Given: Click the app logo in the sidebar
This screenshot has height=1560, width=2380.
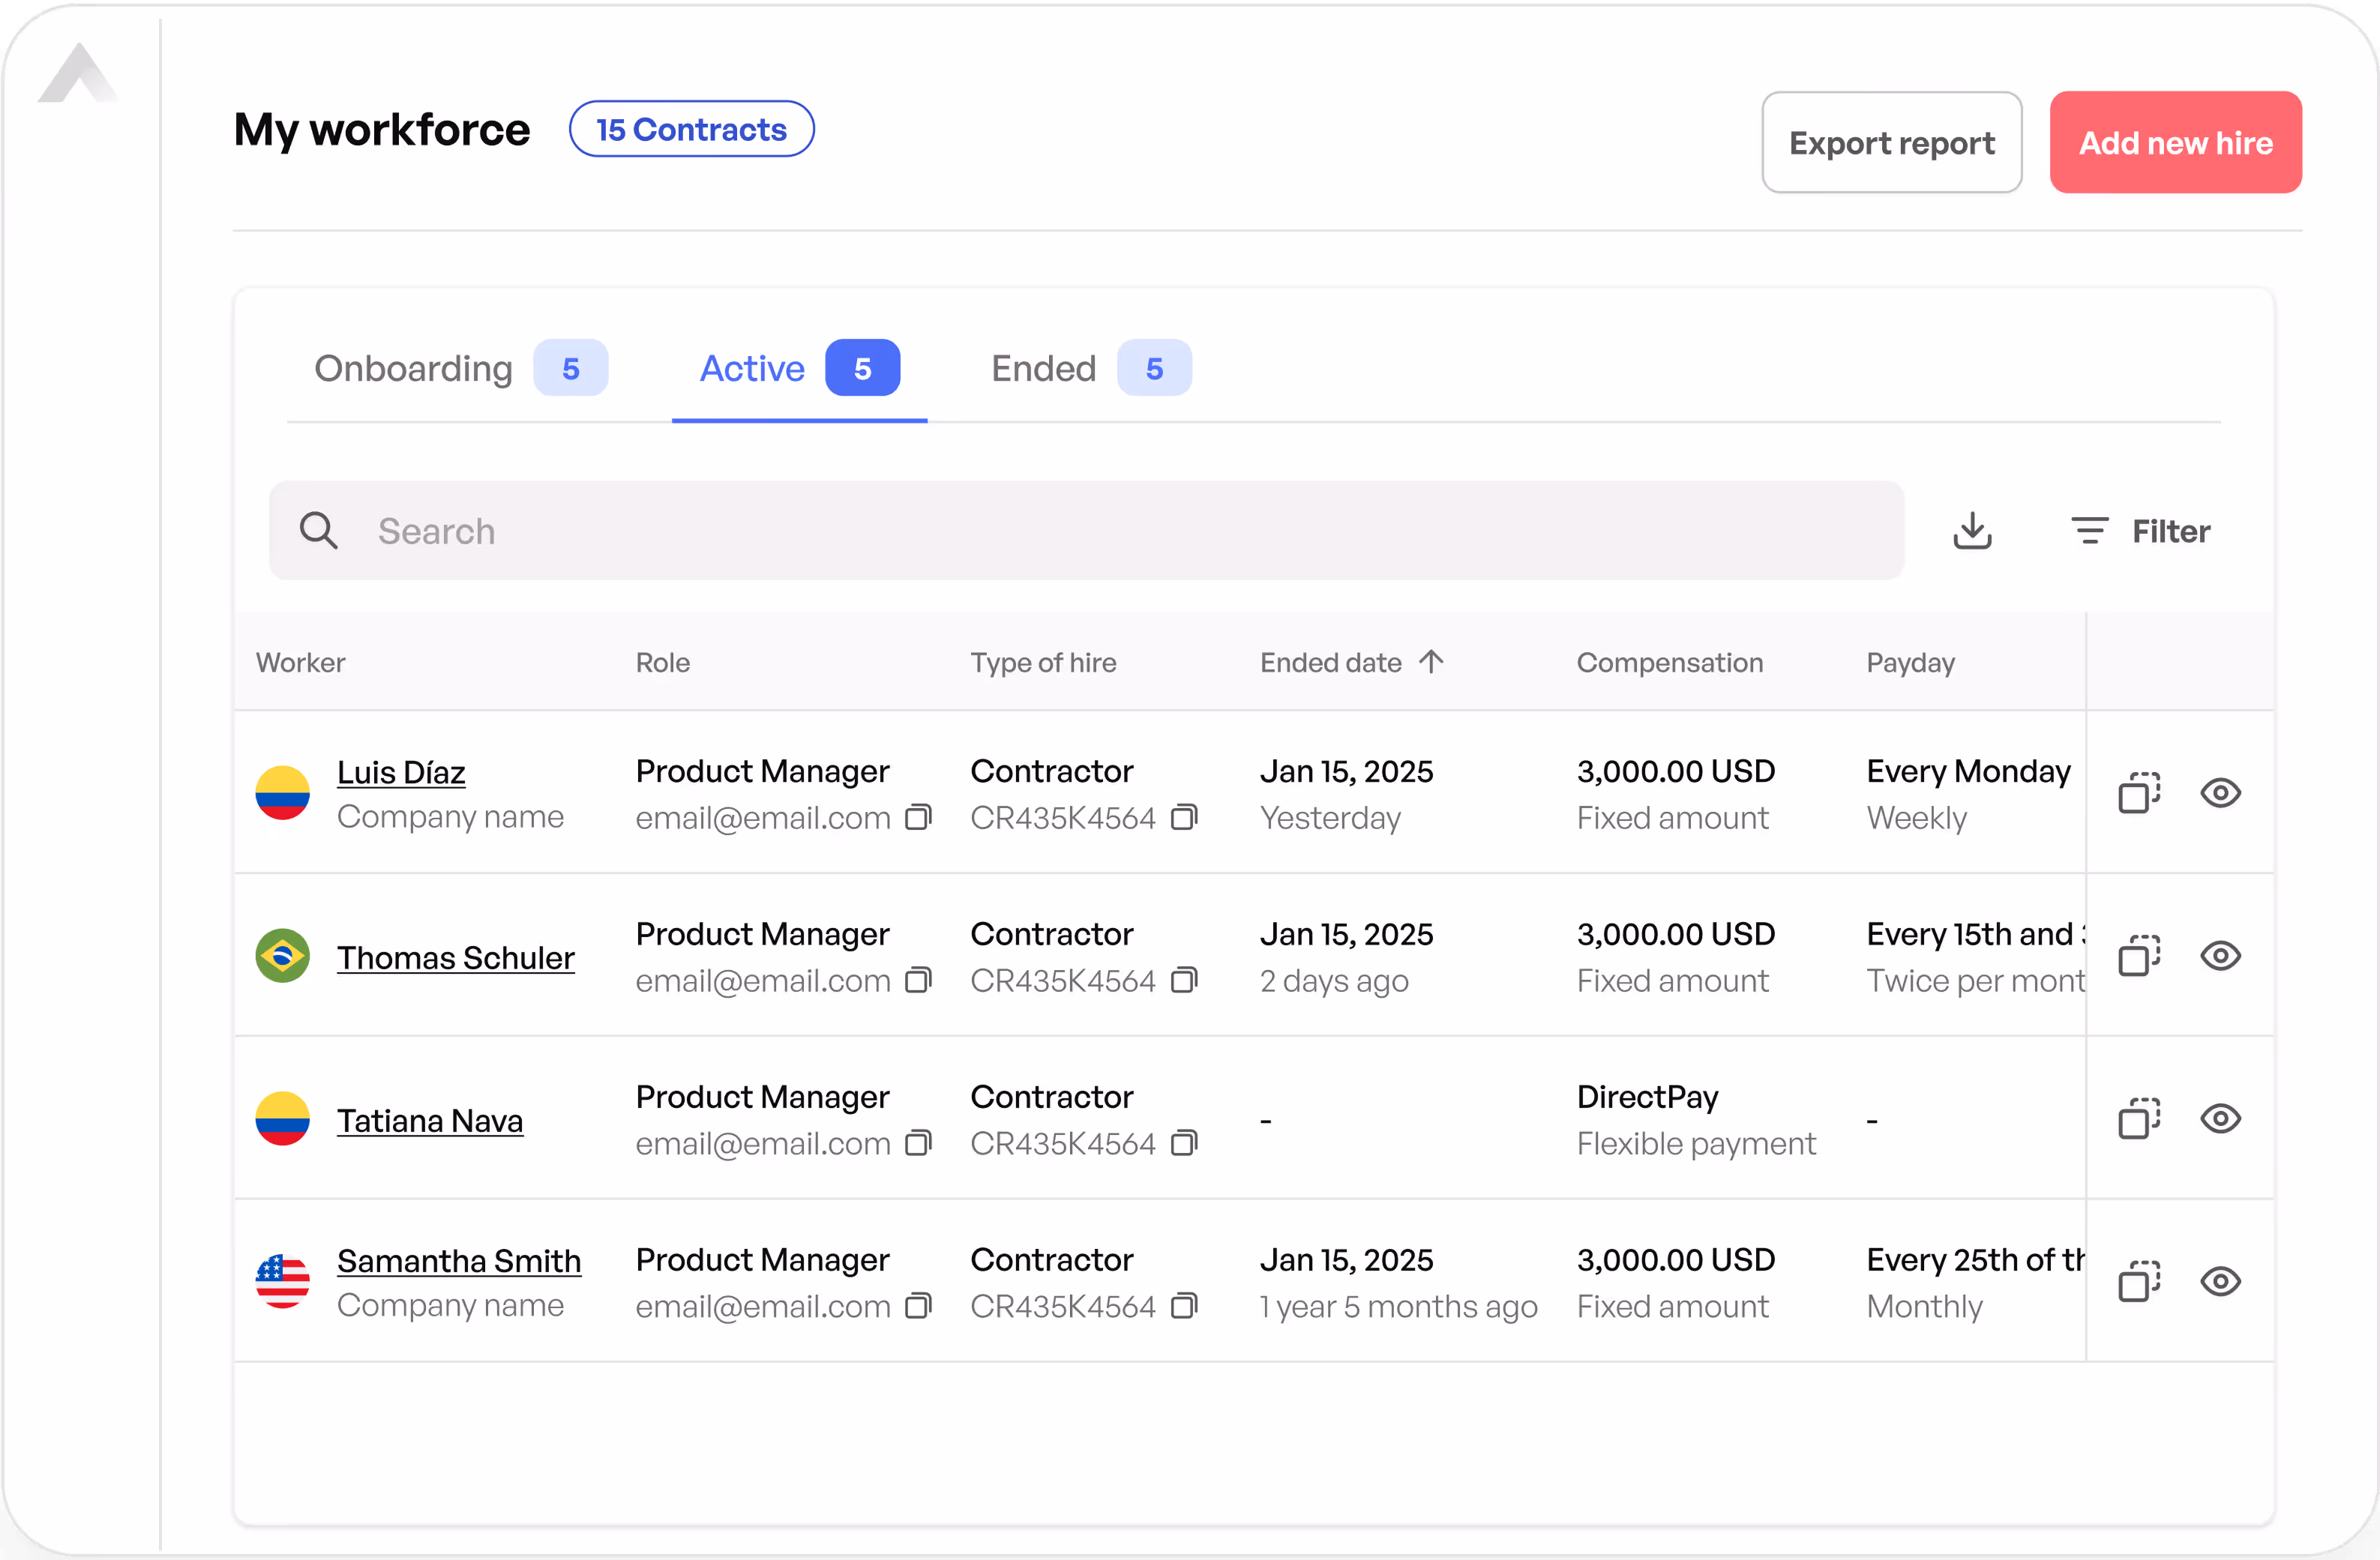Looking at the screenshot, I should pyautogui.click(x=78, y=73).
